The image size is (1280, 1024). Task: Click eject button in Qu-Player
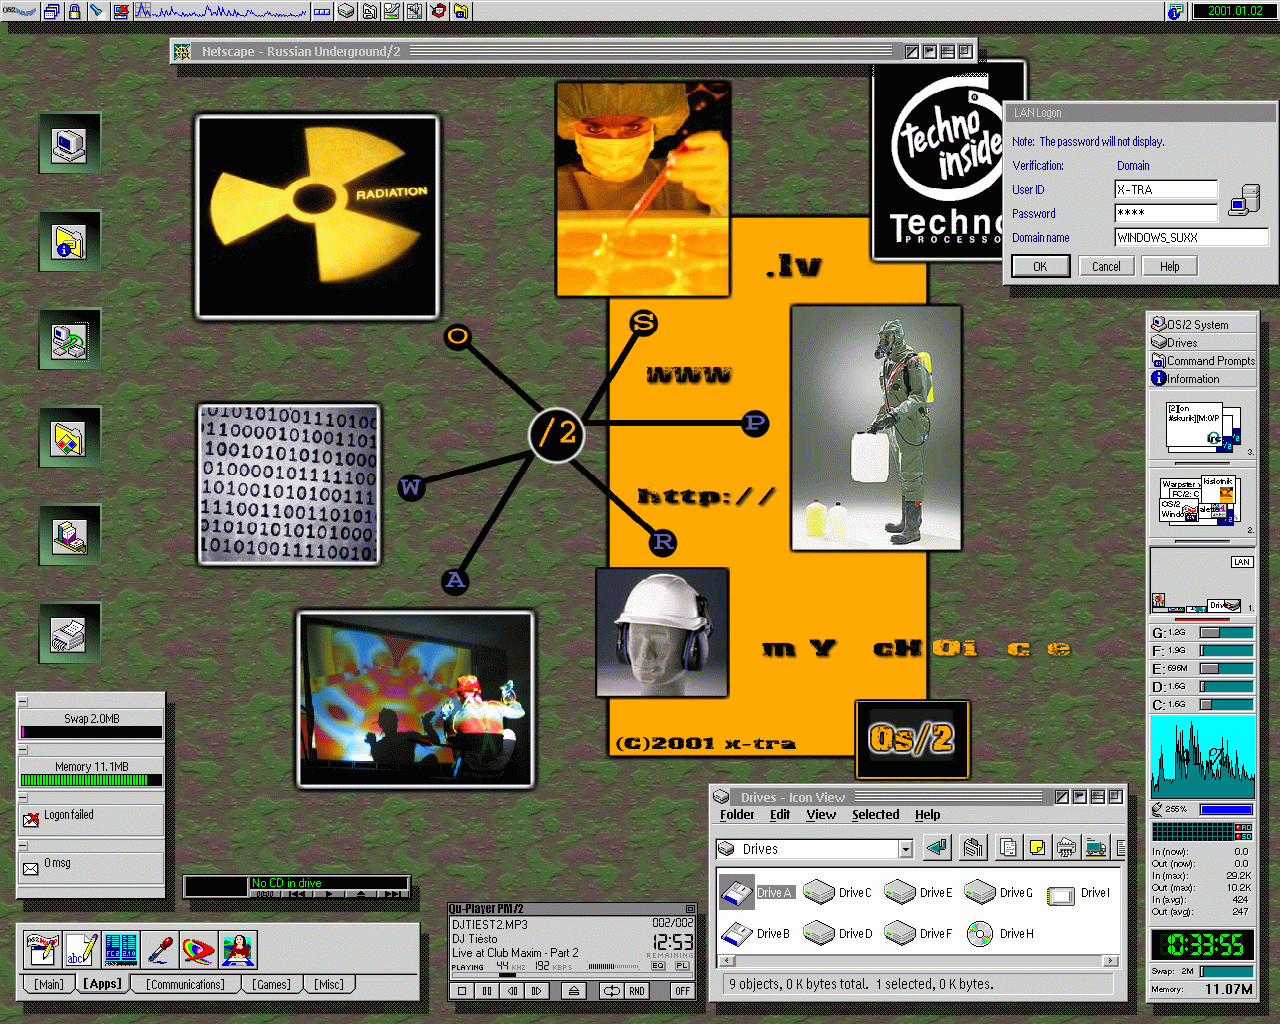tap(574, 991)
